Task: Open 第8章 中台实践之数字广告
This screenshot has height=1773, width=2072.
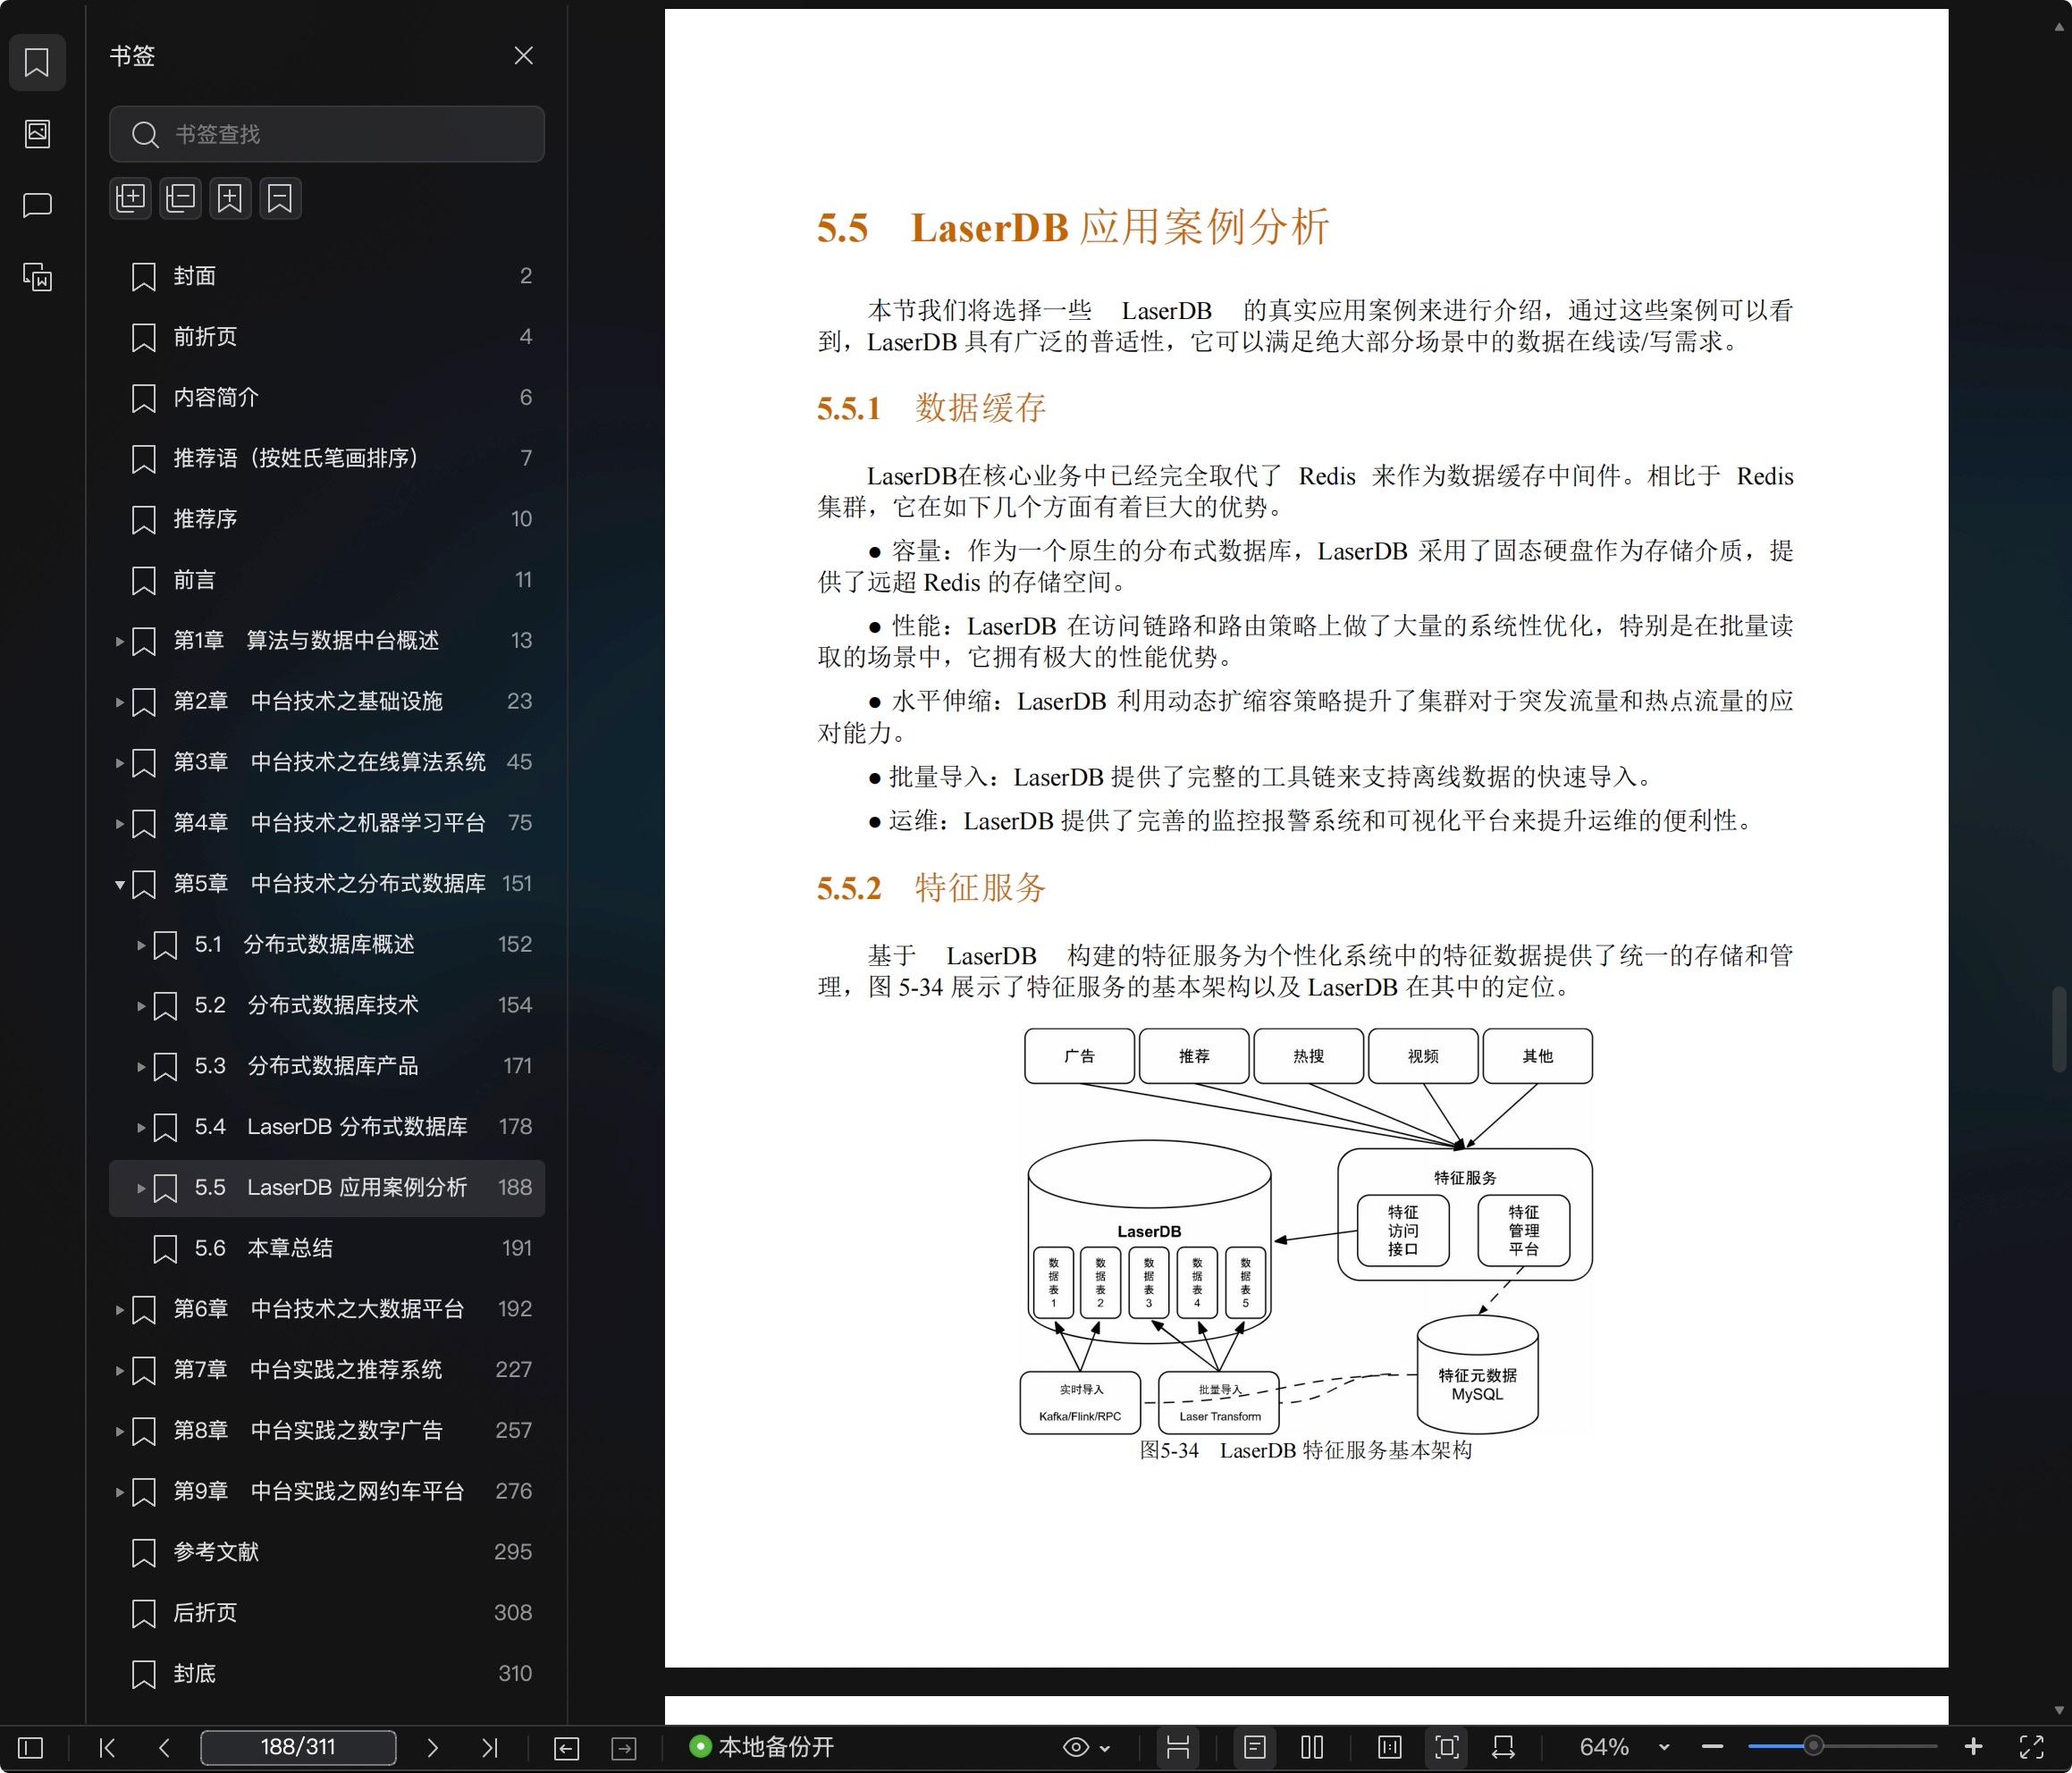Action: coord(327,1430)
